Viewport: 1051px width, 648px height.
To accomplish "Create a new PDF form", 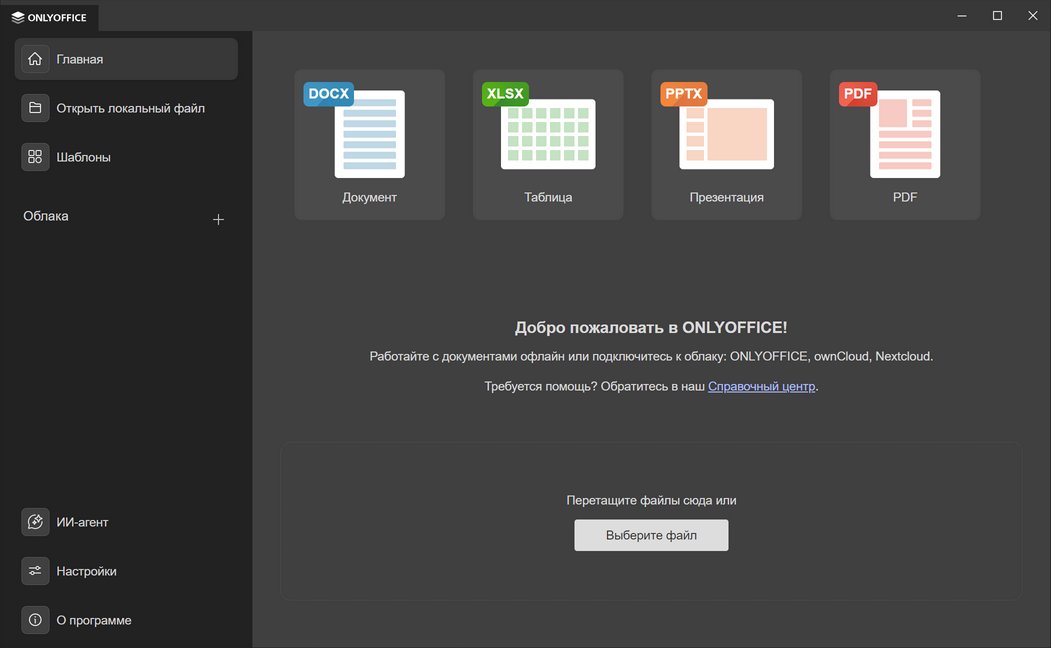I will (x=904, y=144).
